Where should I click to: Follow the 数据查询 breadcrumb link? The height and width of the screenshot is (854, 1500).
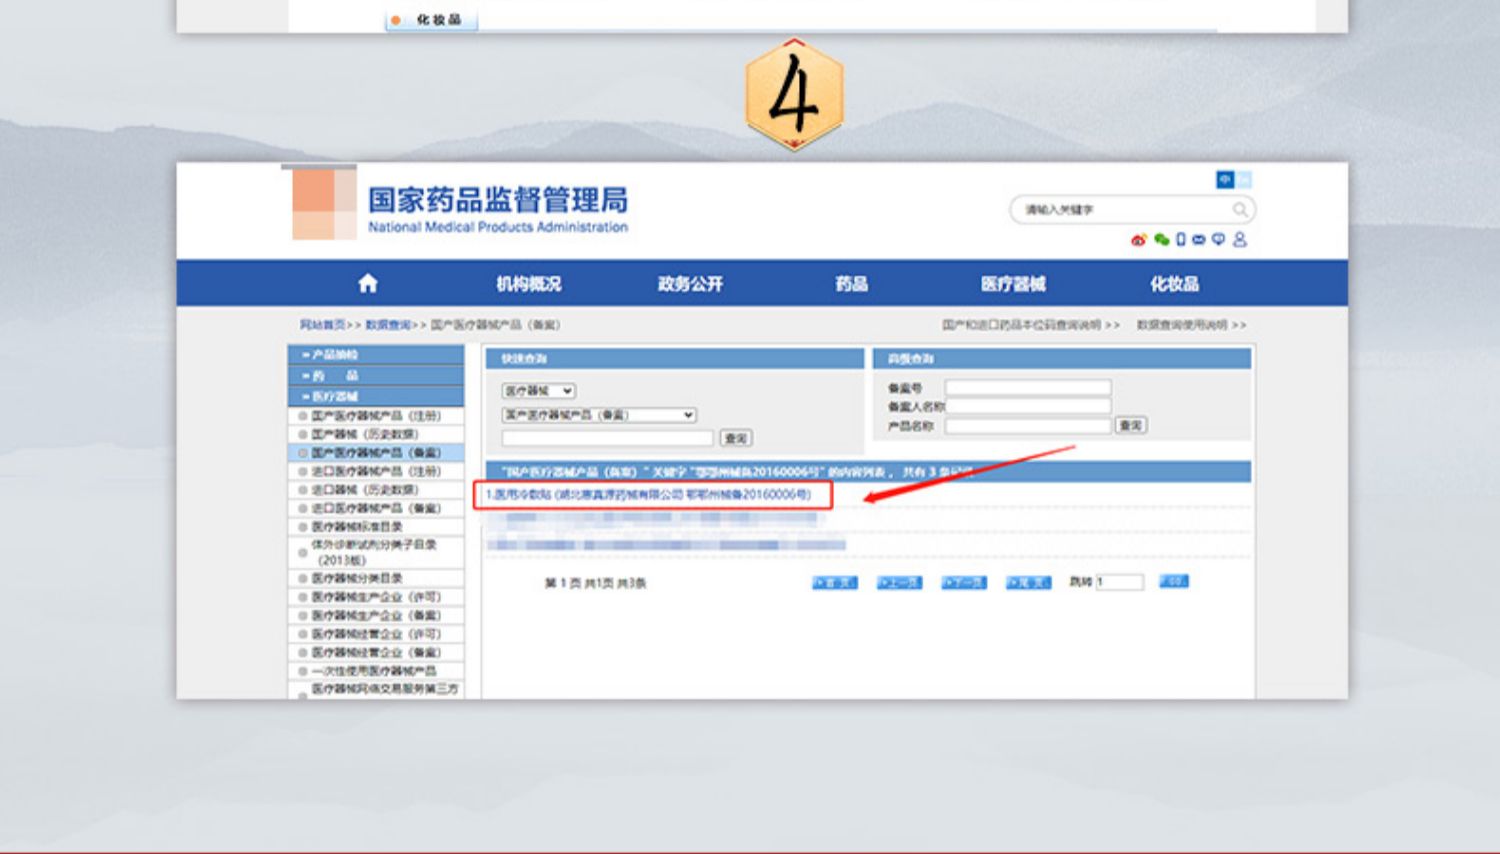coord(388,325)
